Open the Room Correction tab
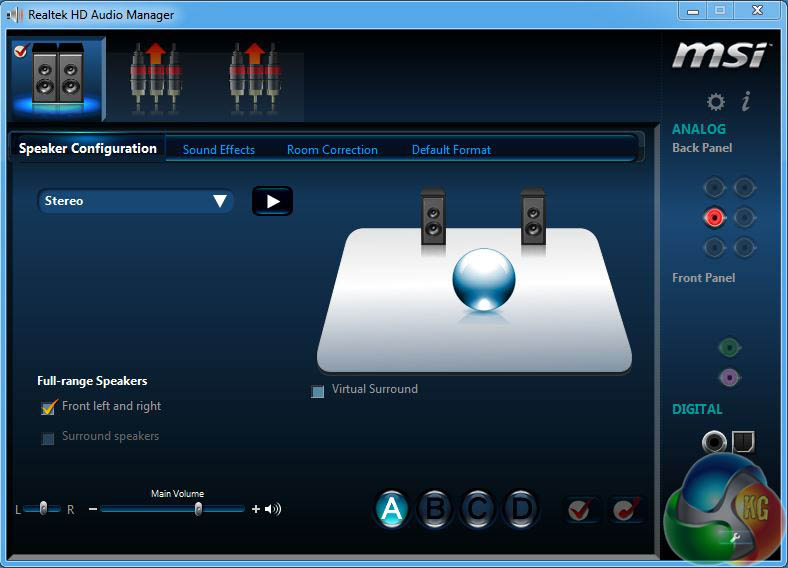This screenshot has height=568, width=788. 332,150
